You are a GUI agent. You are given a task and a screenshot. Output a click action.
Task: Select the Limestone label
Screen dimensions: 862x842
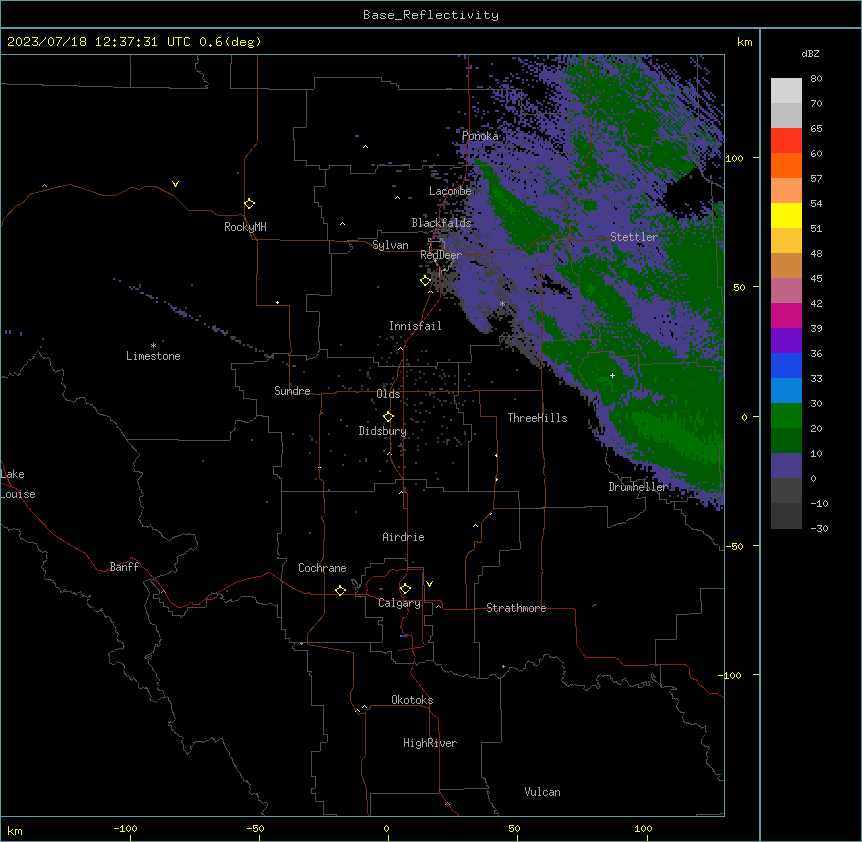pos(153,356)
